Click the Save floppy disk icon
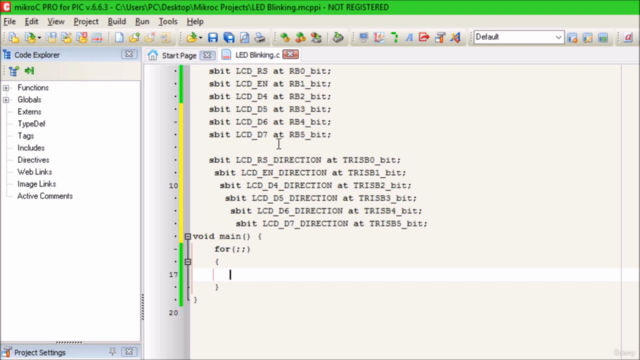 coord(213,38)
